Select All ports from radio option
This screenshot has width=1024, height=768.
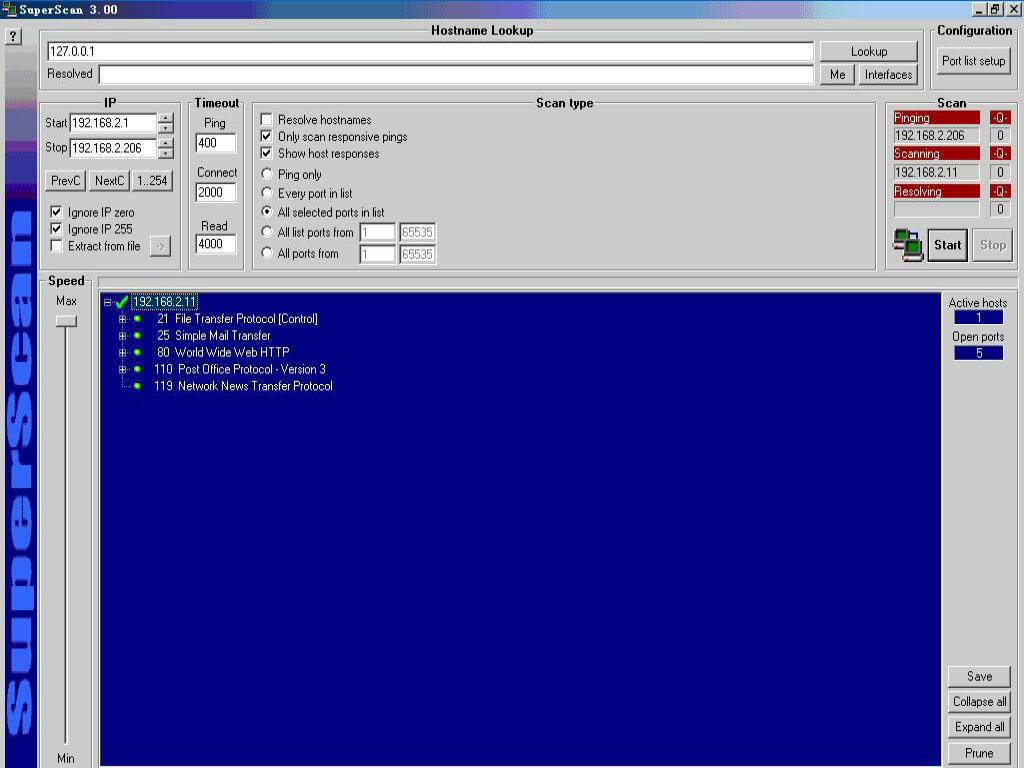pyautogui.click(x=266, y=253)
